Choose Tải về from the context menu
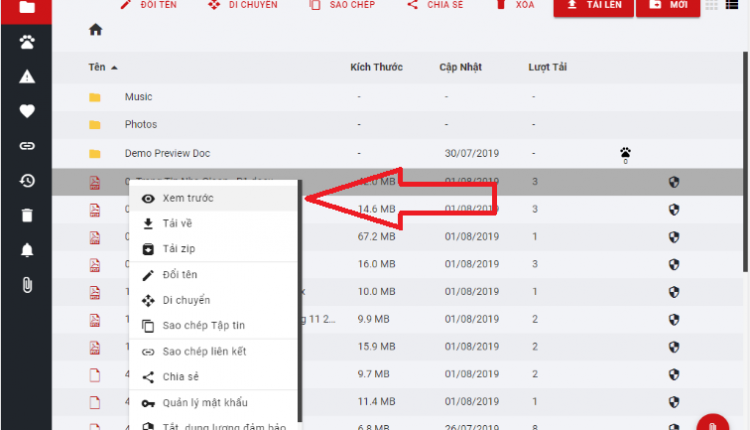750x430 pixels. 213,223
